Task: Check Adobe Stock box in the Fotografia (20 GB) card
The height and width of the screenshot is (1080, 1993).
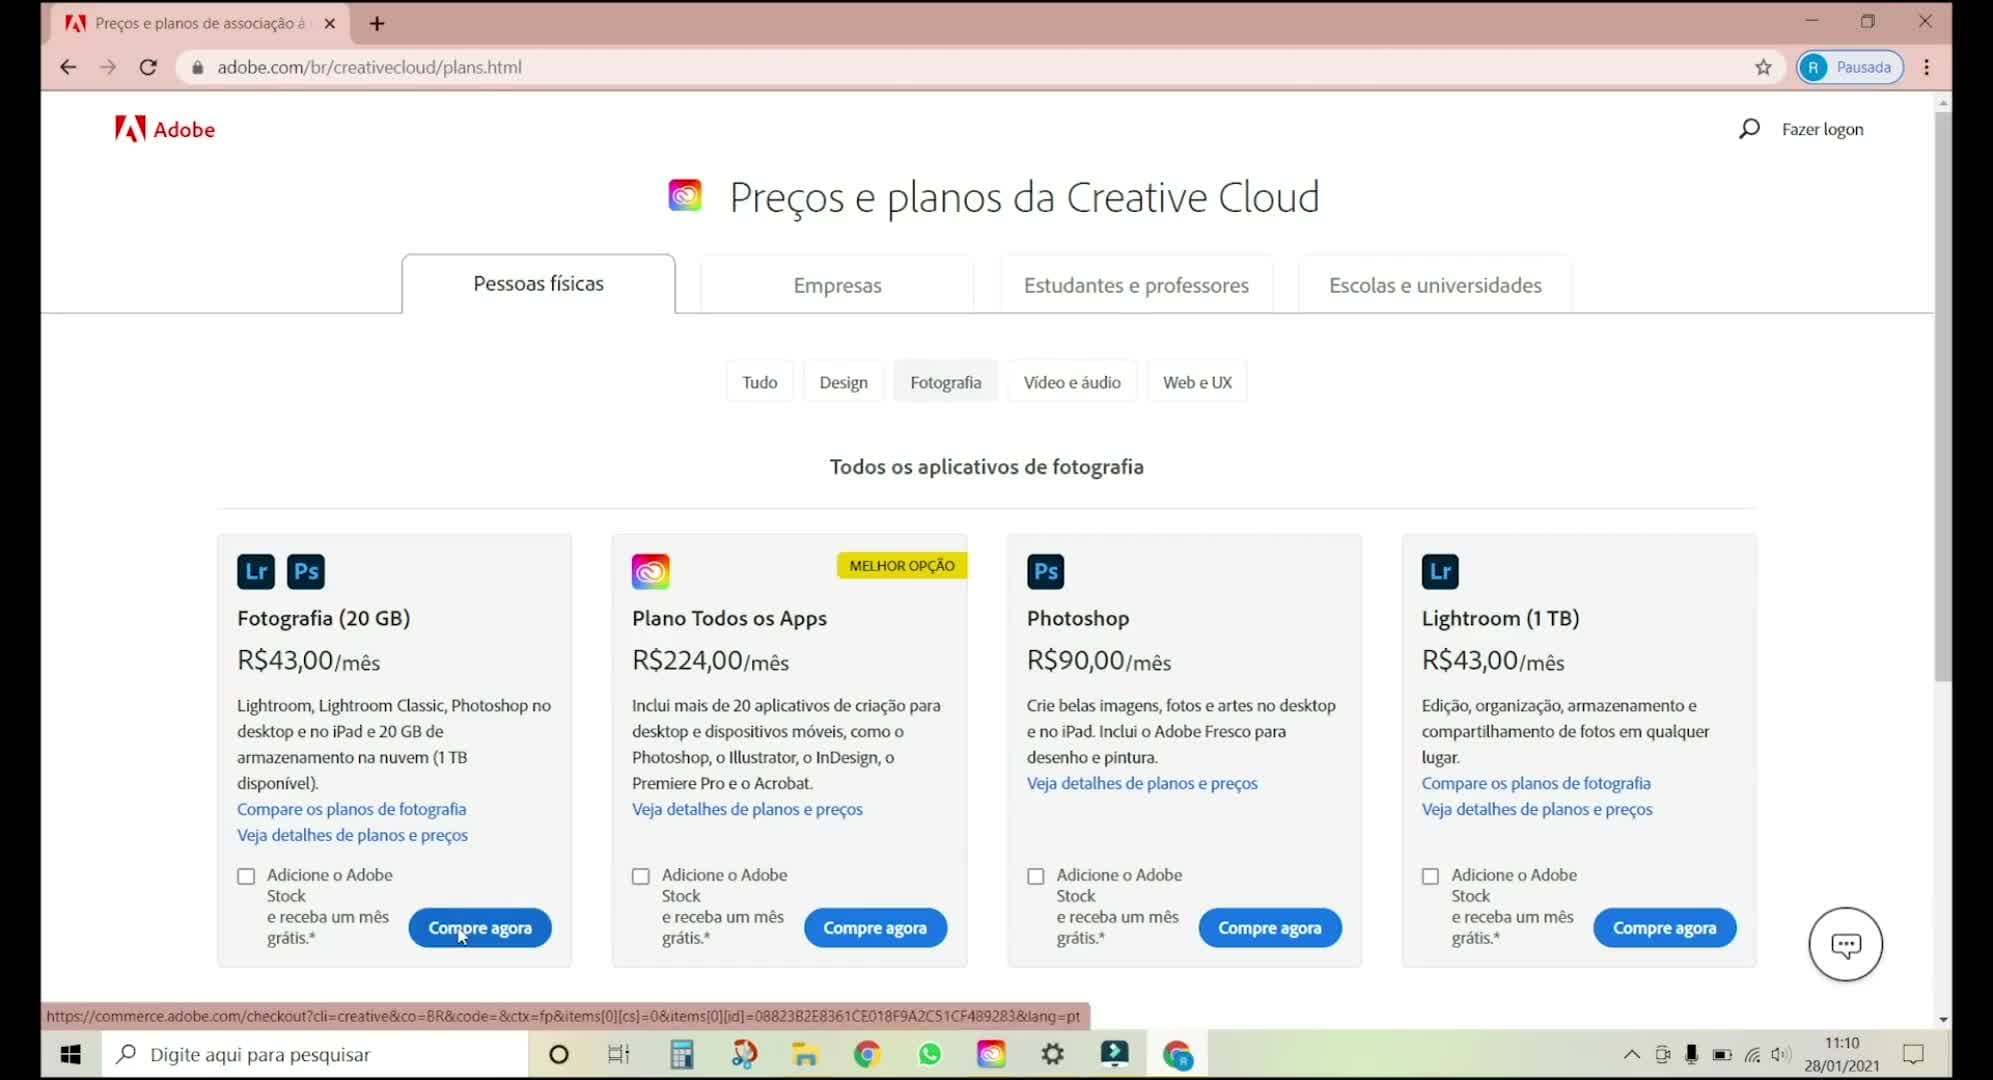Action: tap(246, 876)
